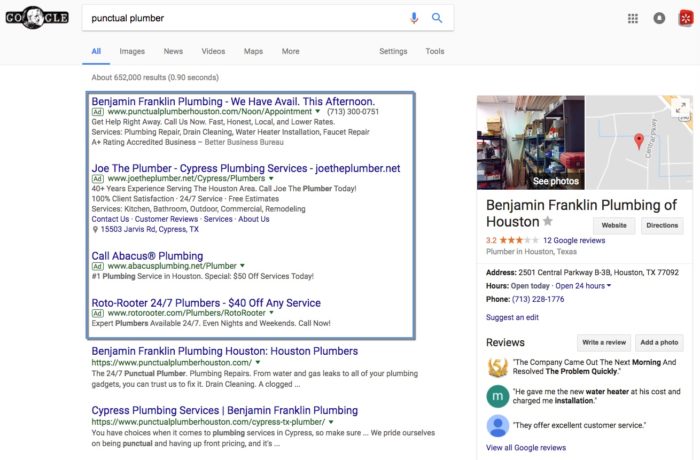Expand arrow beside https://www.punctualplumberhouston.com/ URL
This screenshot has width=700, height=460.
click(x=258, y=363)
